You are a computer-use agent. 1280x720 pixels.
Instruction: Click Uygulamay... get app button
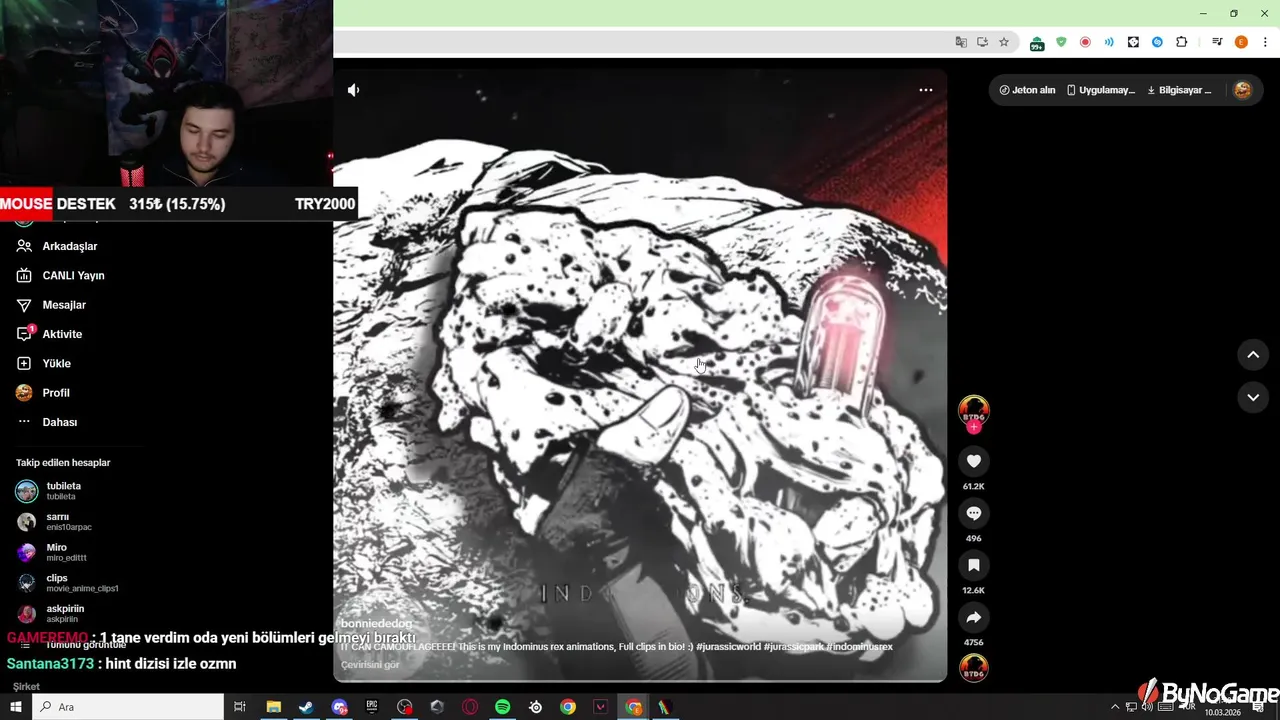click(1101, 90)
